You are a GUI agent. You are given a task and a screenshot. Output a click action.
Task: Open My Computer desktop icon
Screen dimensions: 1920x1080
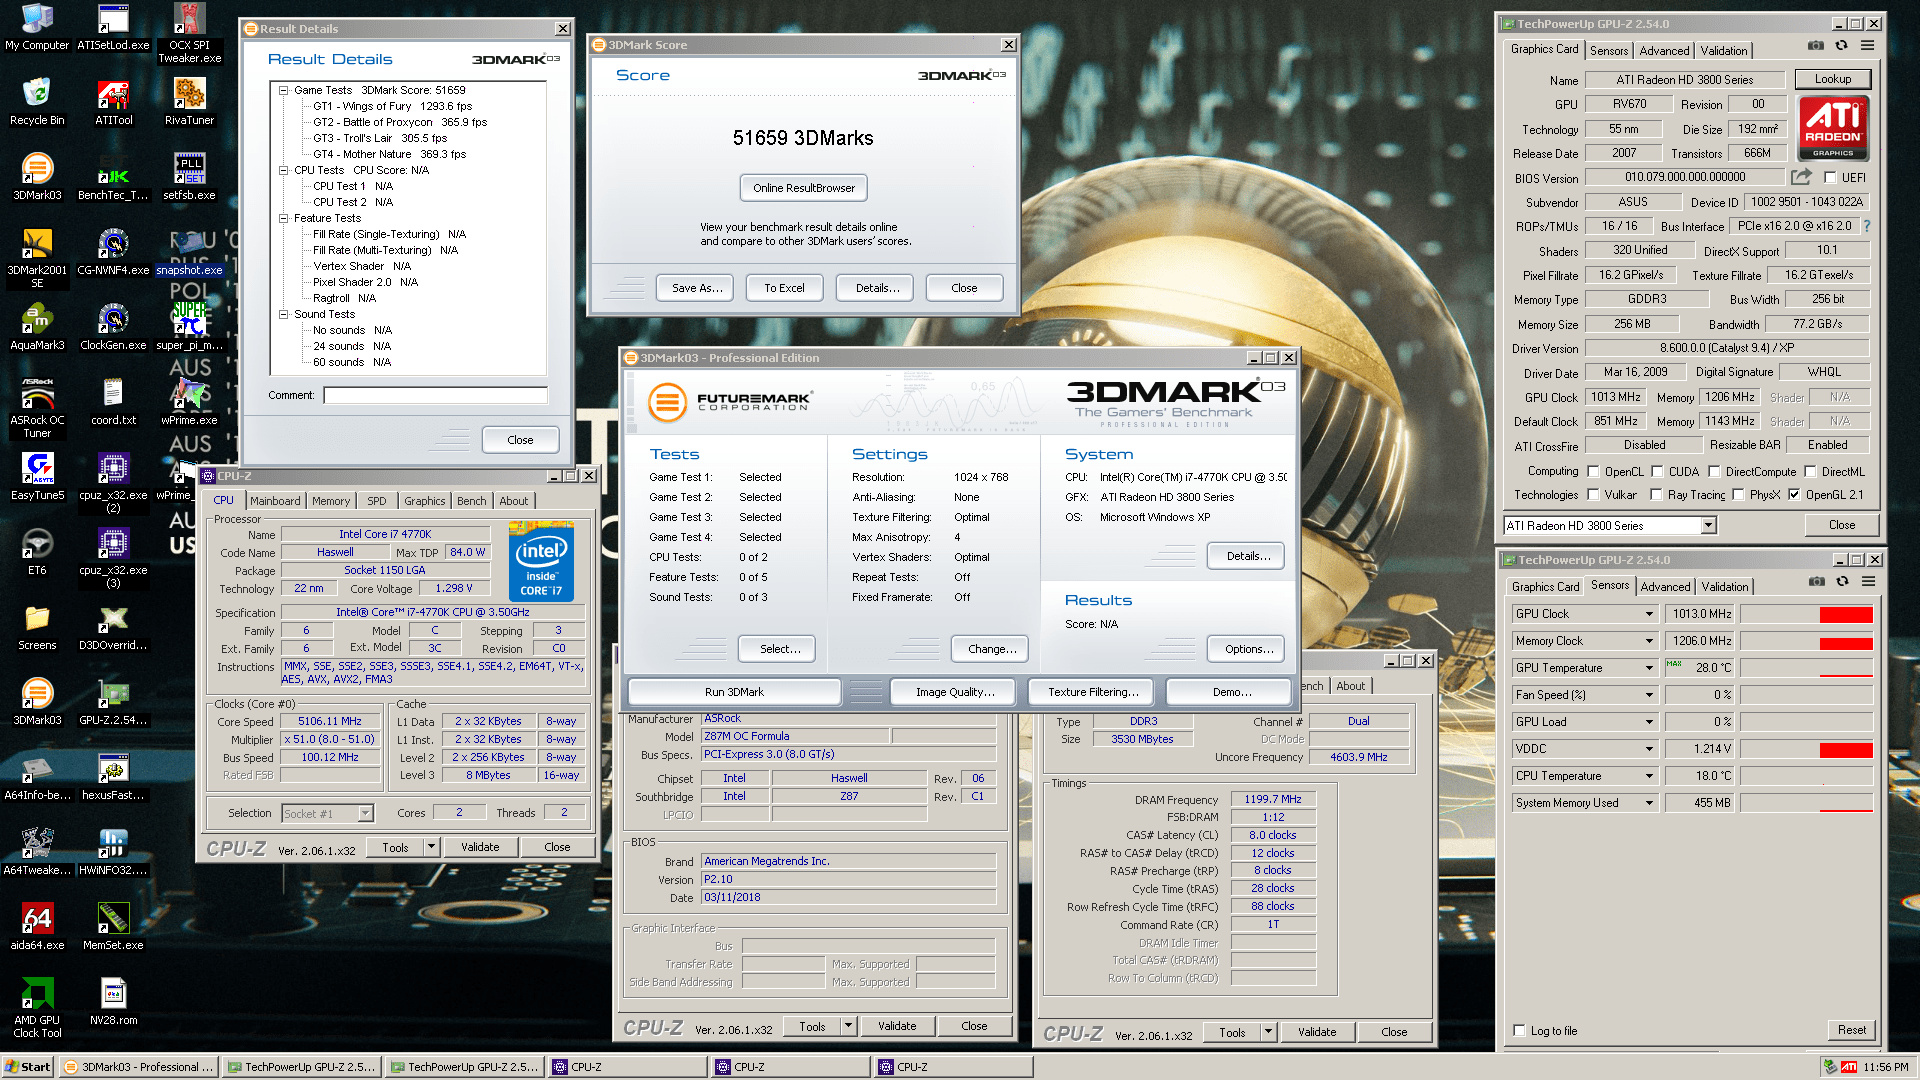[x=37, y=26]
